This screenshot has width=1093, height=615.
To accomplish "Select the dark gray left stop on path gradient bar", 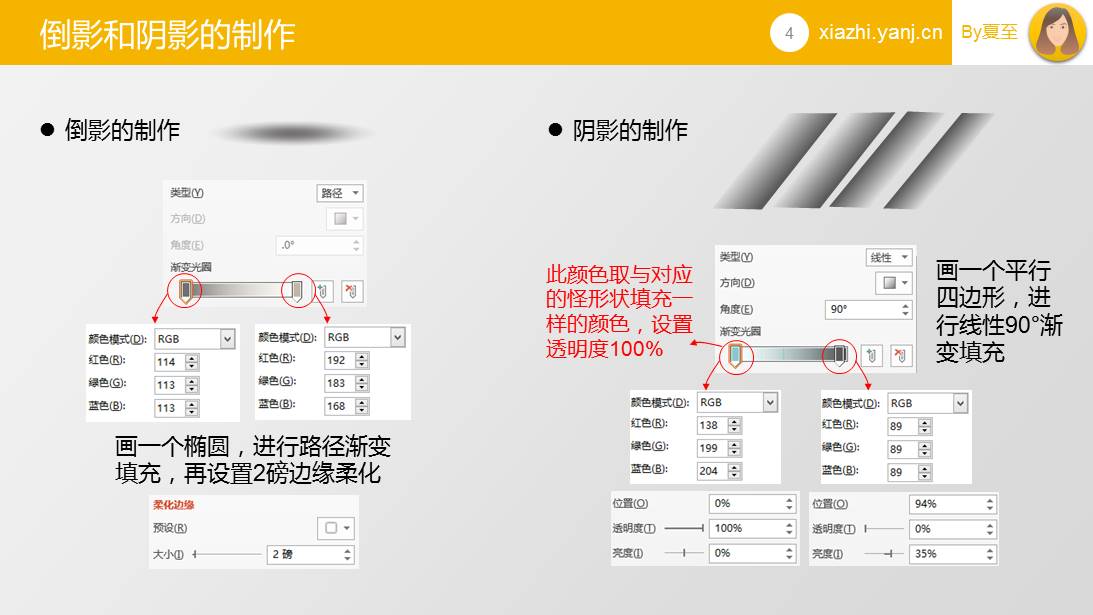I will coord(185,290).
